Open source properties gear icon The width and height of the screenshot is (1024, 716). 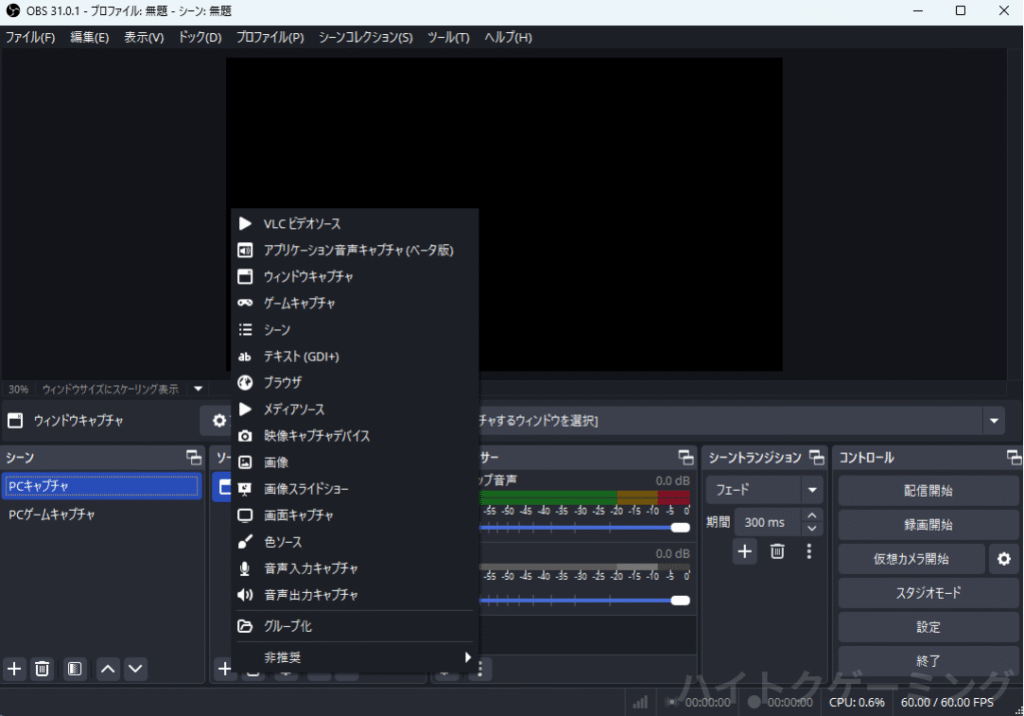pos(220,421)
